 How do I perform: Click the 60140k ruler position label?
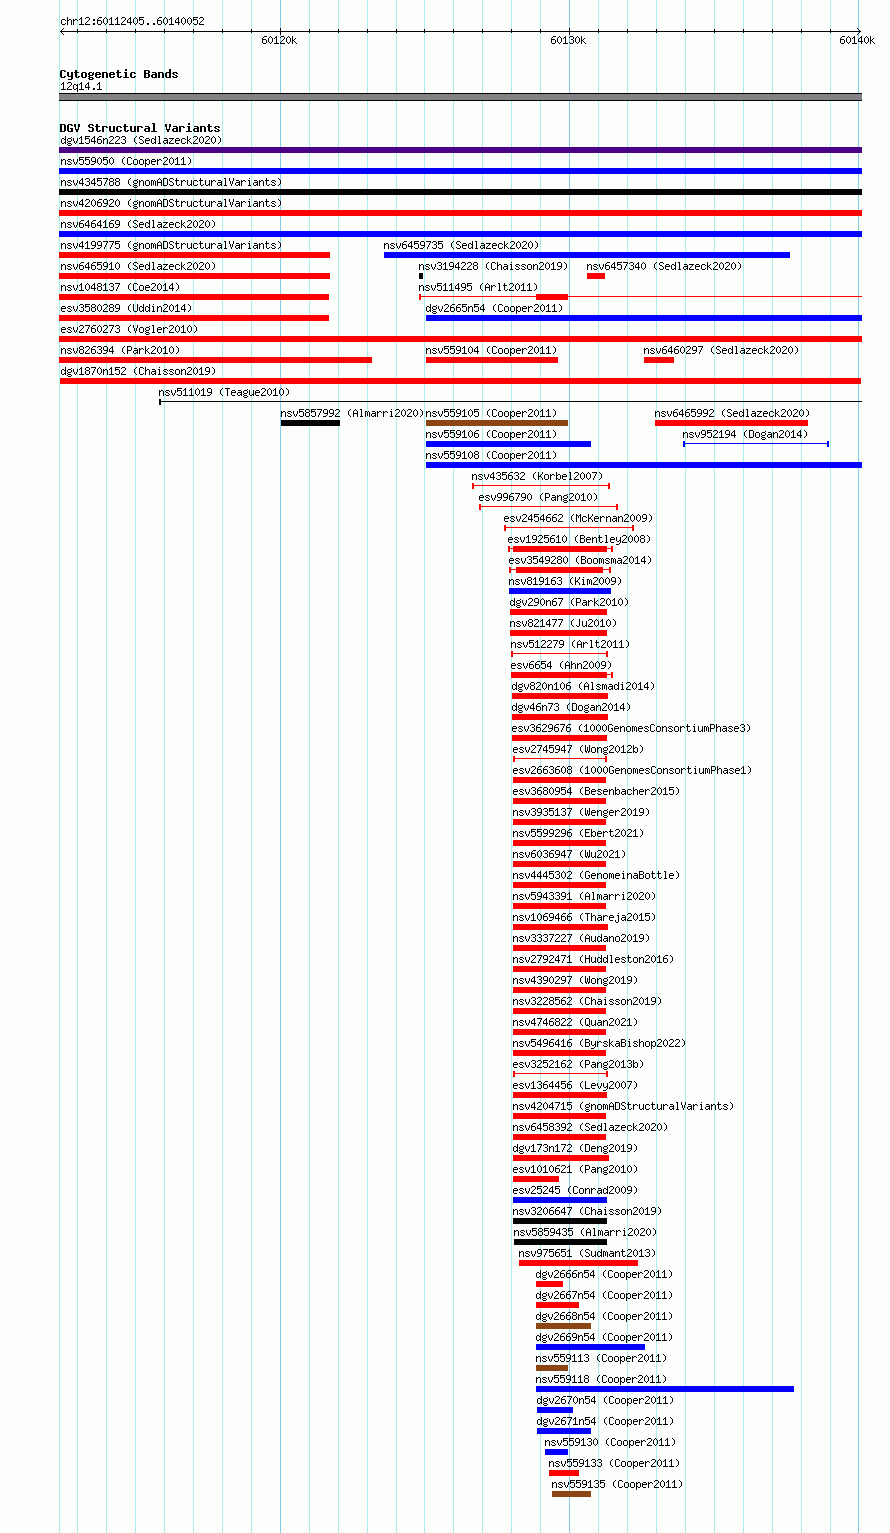(x=857, y=40)
